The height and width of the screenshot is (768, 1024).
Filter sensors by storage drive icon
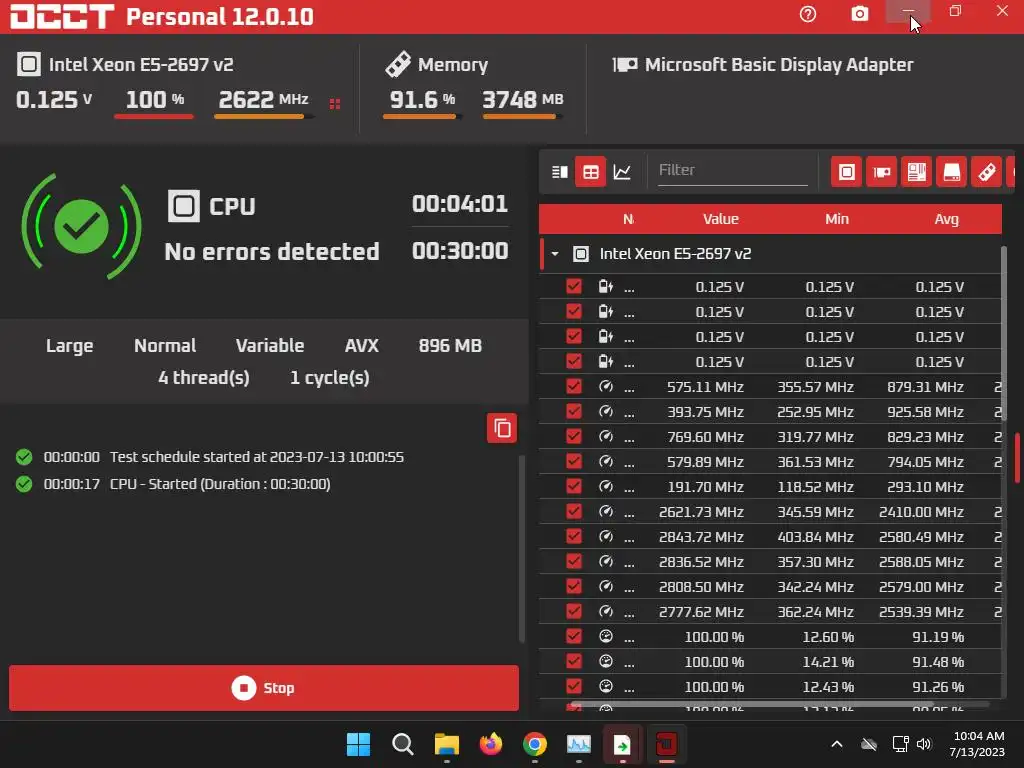point(952,172)
